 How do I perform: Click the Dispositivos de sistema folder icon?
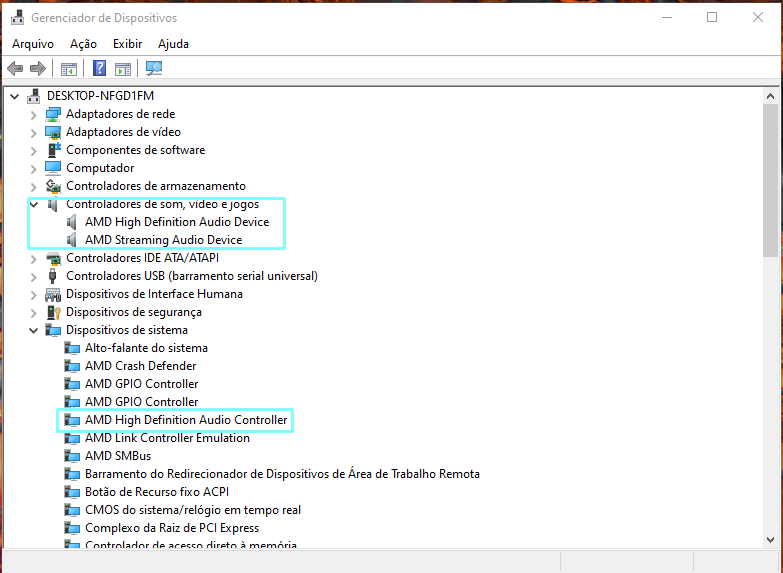click(x=53, y=330)
